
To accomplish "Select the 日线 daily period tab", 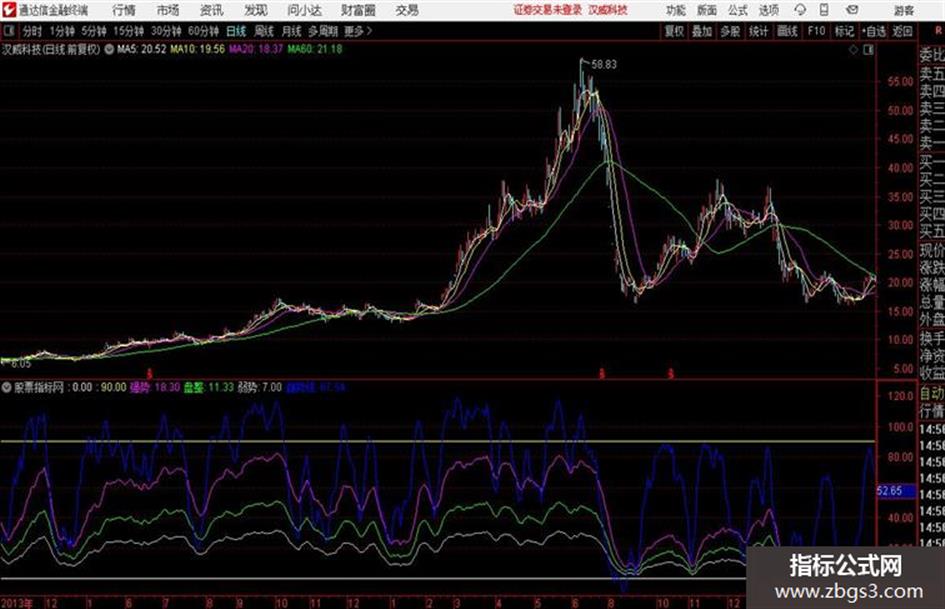I will coord(236,31).
